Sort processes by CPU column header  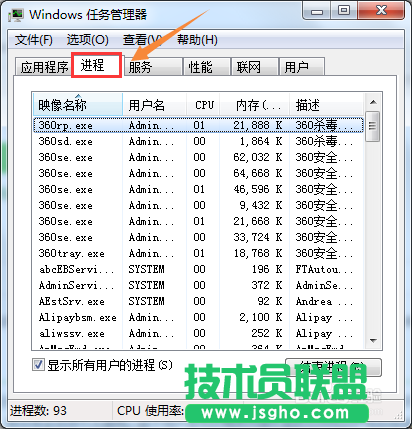coord(203,105)
